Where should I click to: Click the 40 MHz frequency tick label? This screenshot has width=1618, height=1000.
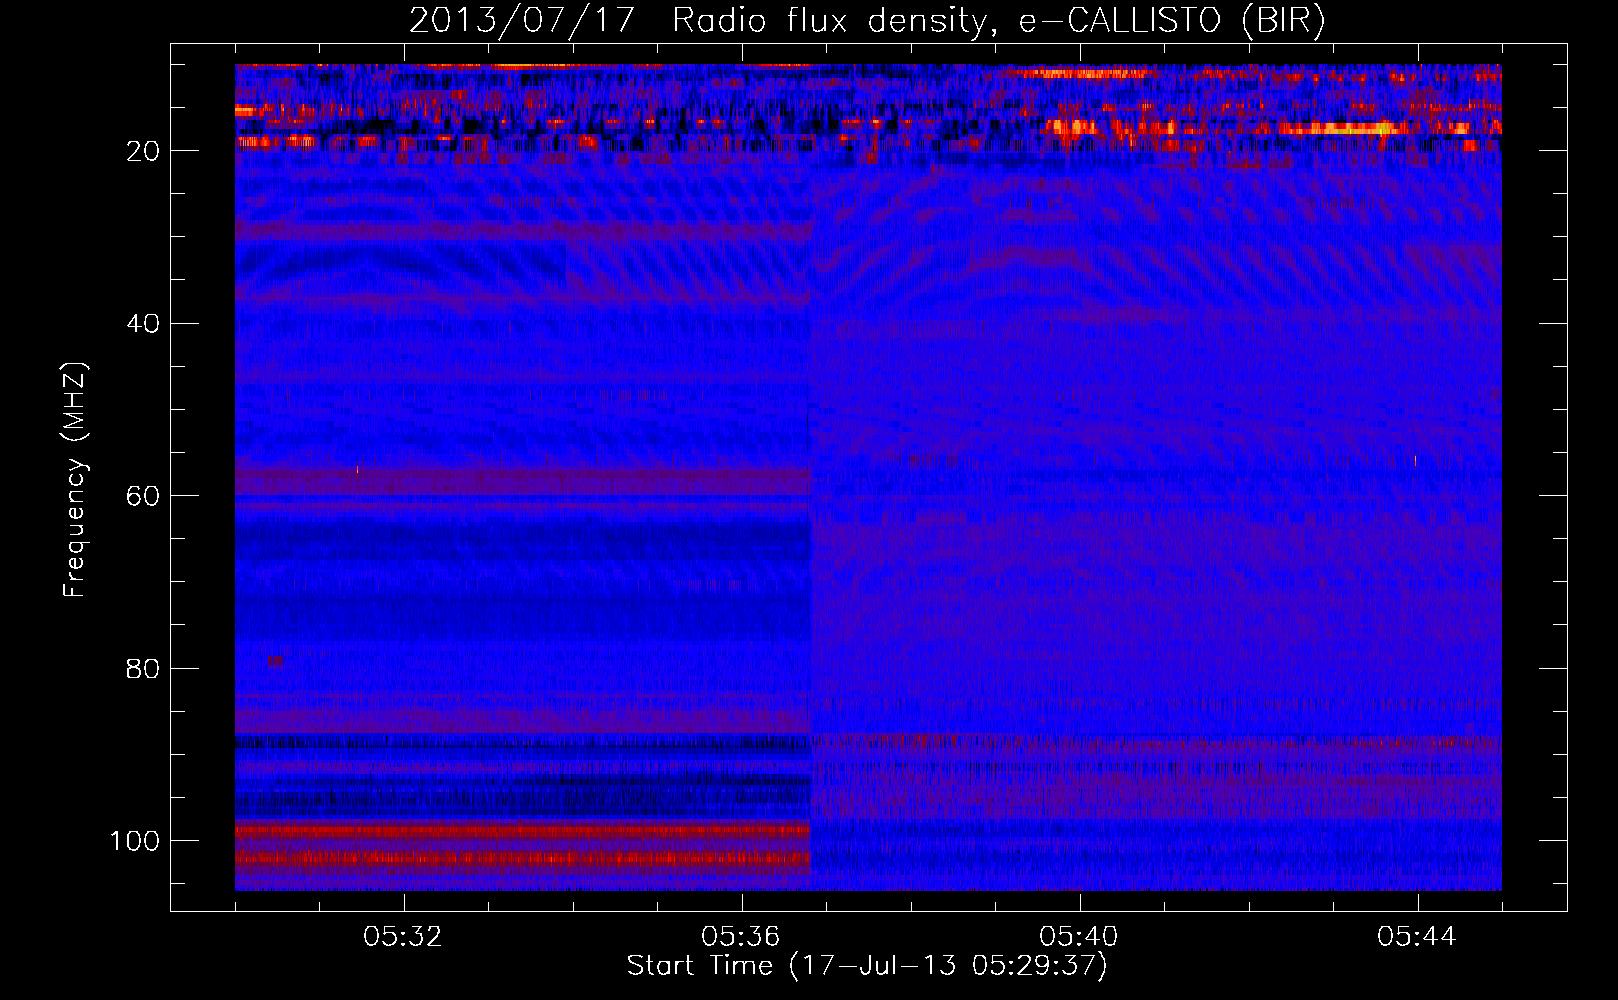[144, 324]
